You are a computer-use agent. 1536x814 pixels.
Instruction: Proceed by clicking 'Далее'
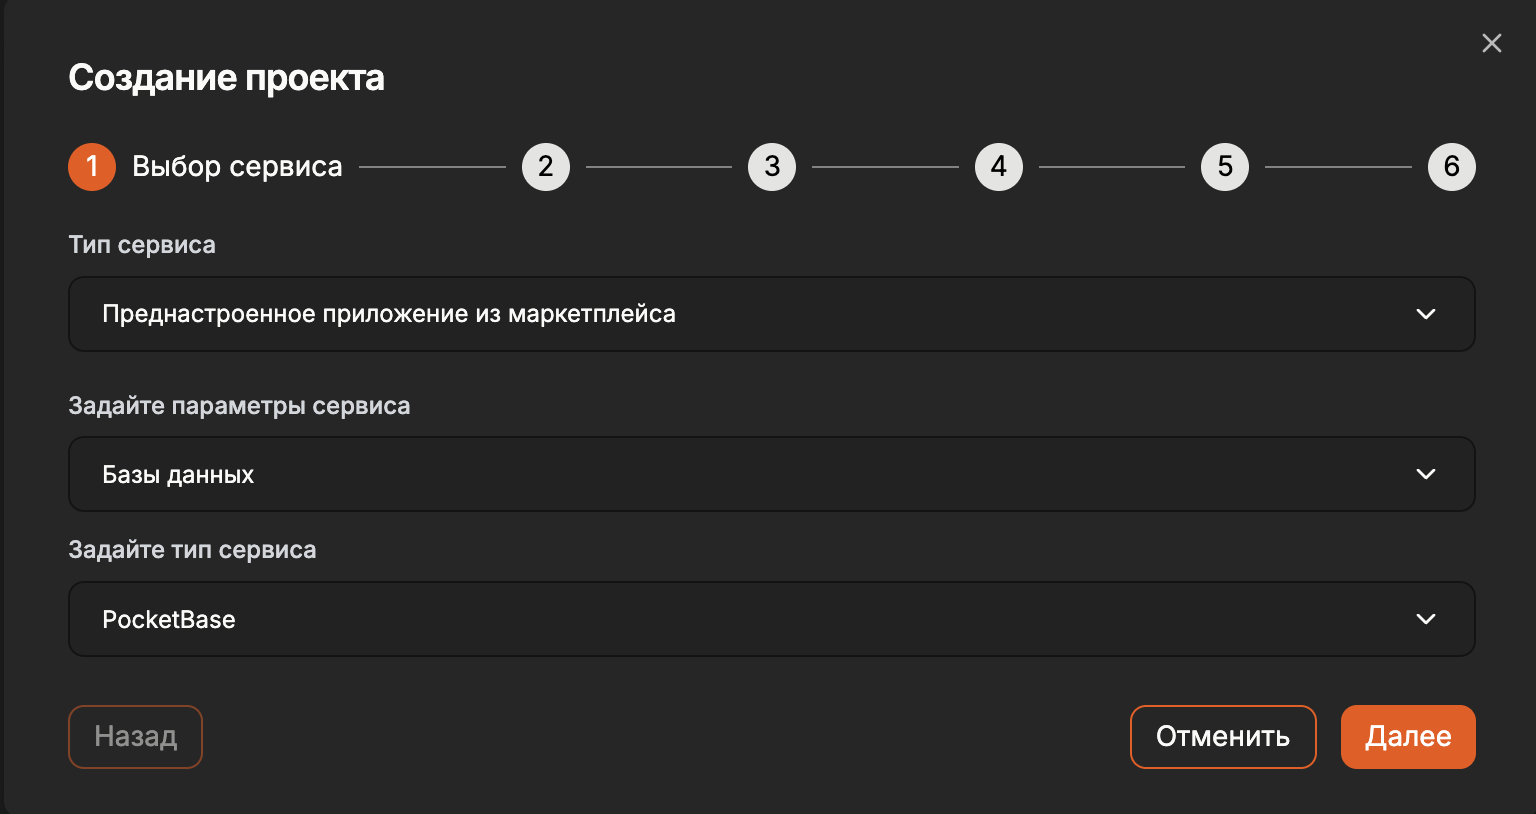point(1408,737)
